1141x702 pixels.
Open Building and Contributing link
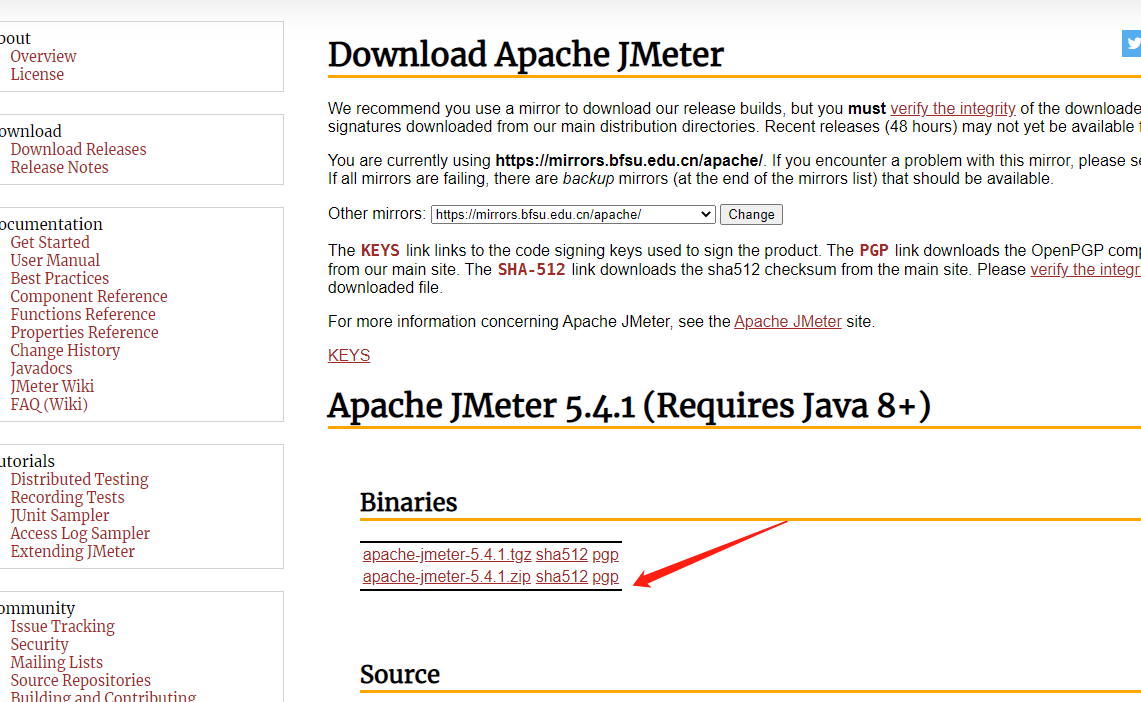point(103,696)
